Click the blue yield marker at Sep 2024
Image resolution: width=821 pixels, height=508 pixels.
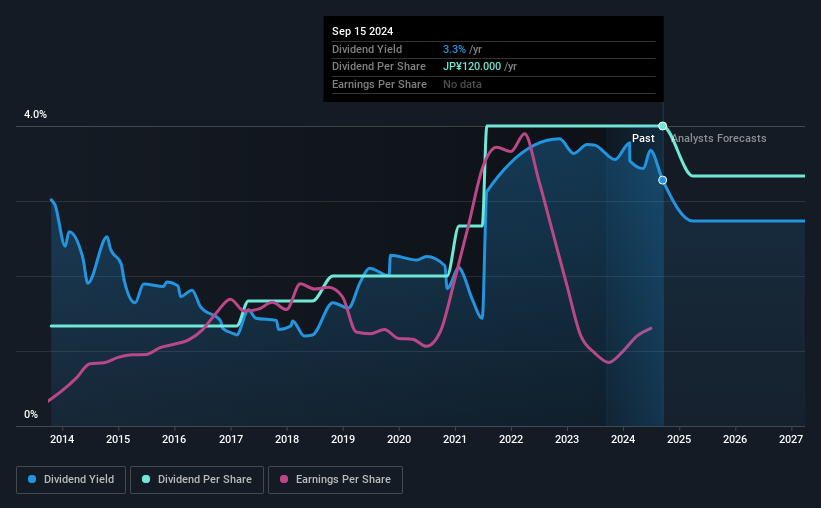pyautogui.click(x=662, y=180)
